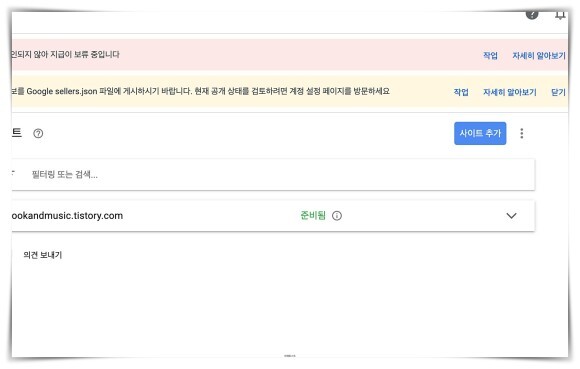
Task: Expand the tistory.com site row chevron
Action: [511, 216]
